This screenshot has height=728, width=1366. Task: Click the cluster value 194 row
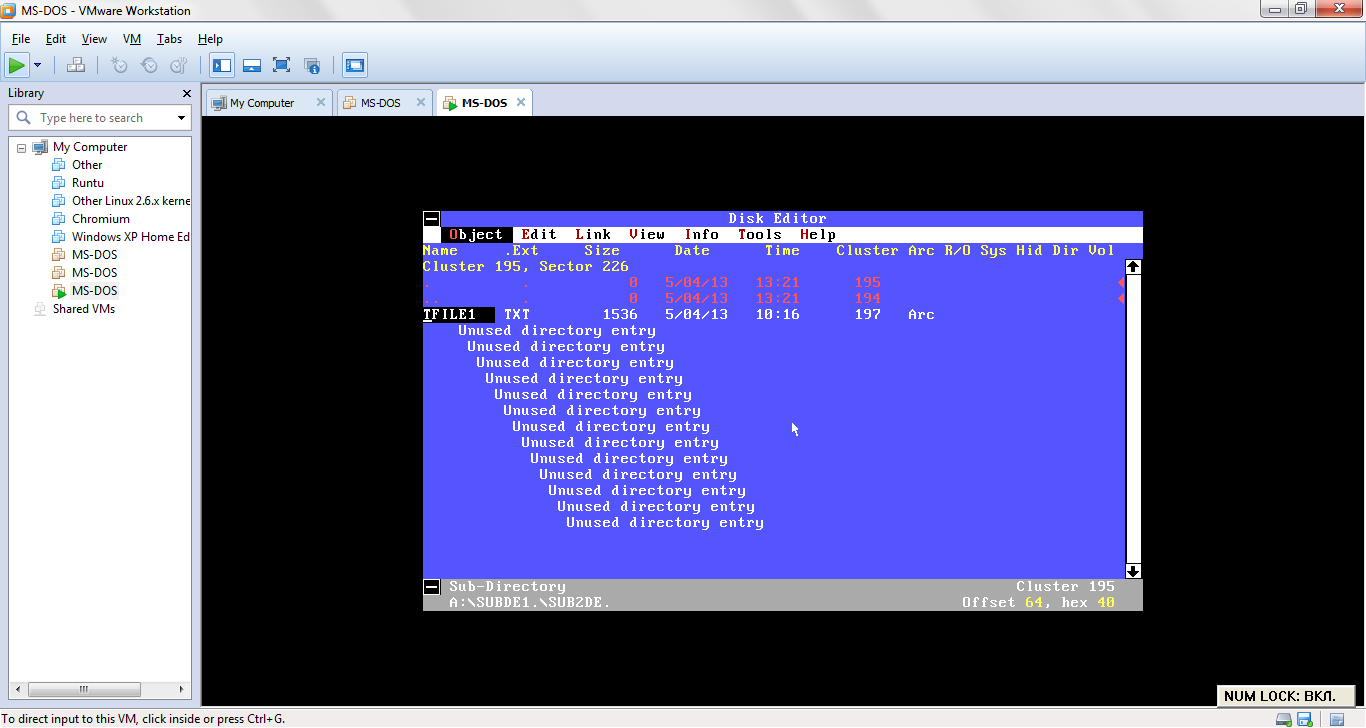coord(868,299)
